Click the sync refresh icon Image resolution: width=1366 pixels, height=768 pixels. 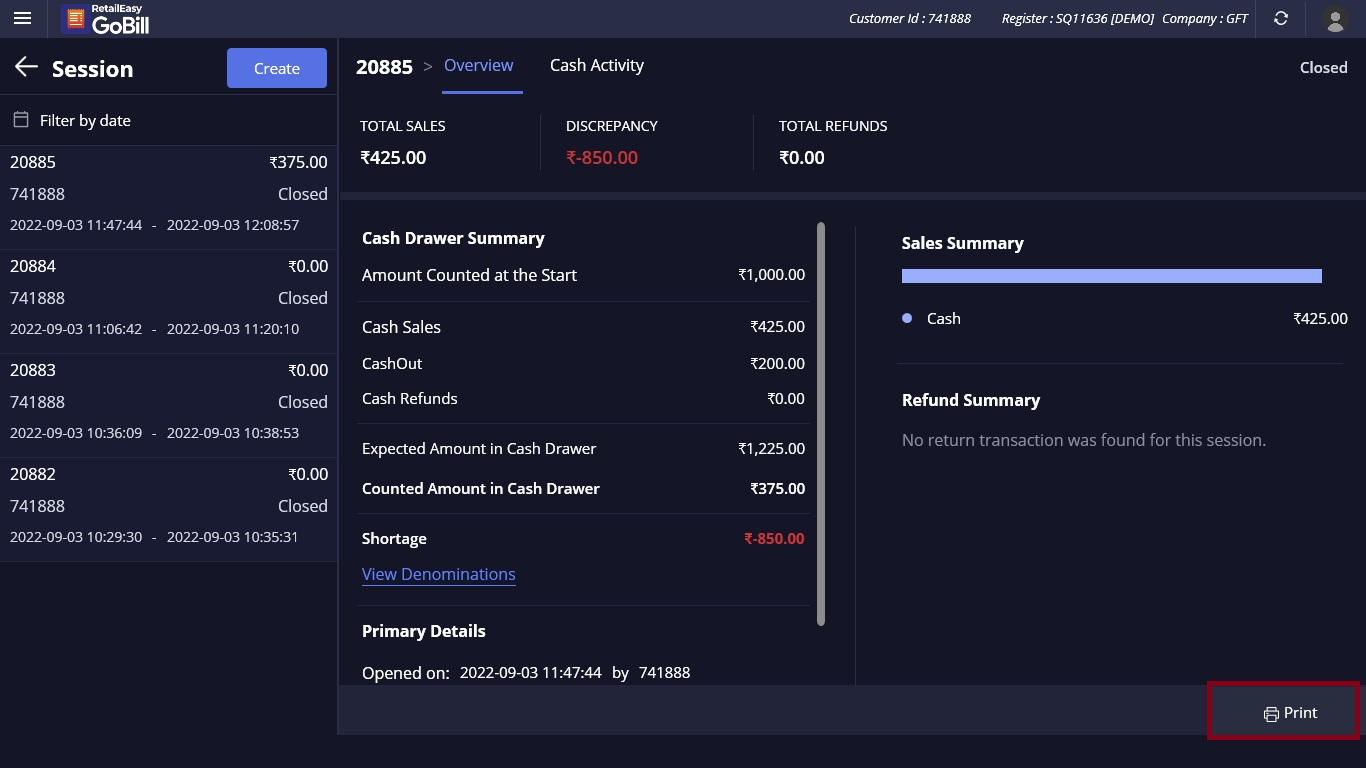tap(1281, 18)
